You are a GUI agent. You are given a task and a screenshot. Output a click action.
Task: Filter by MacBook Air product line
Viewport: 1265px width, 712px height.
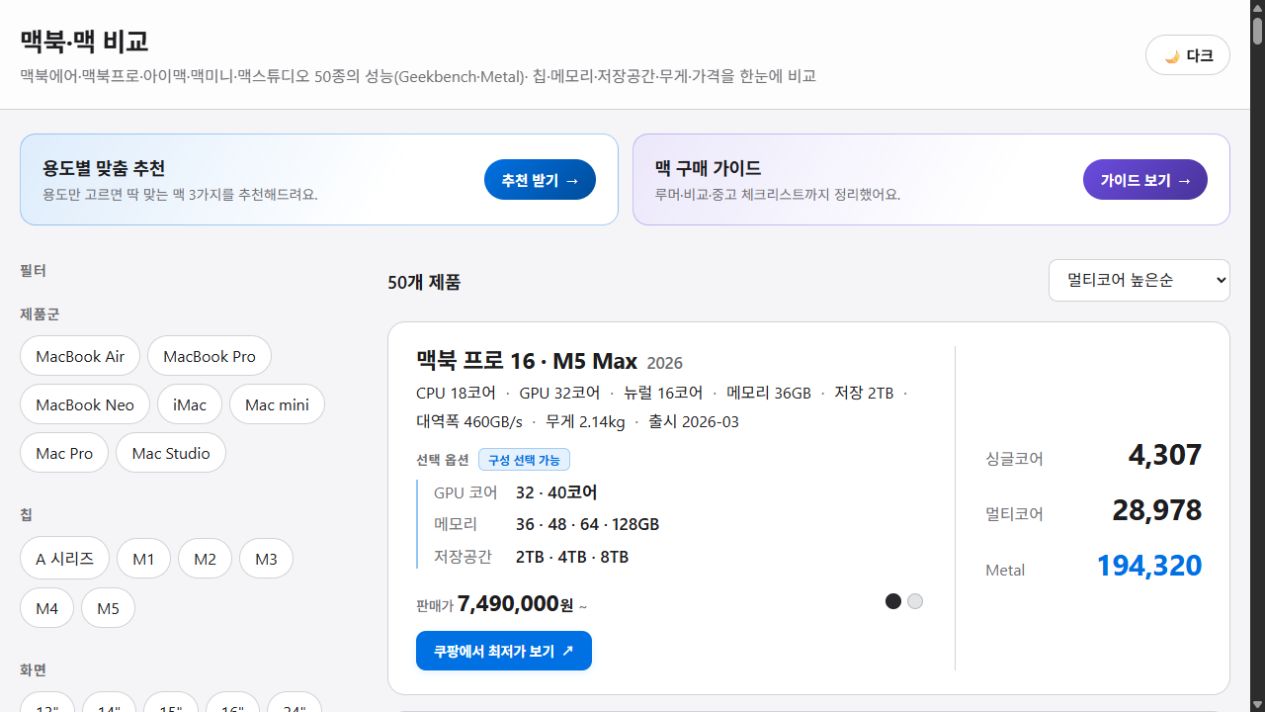coord(80,356)
